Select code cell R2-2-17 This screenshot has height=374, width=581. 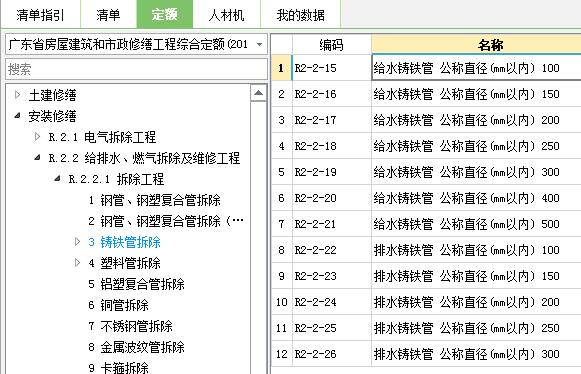pyautogui.click(x=332, y=120)
